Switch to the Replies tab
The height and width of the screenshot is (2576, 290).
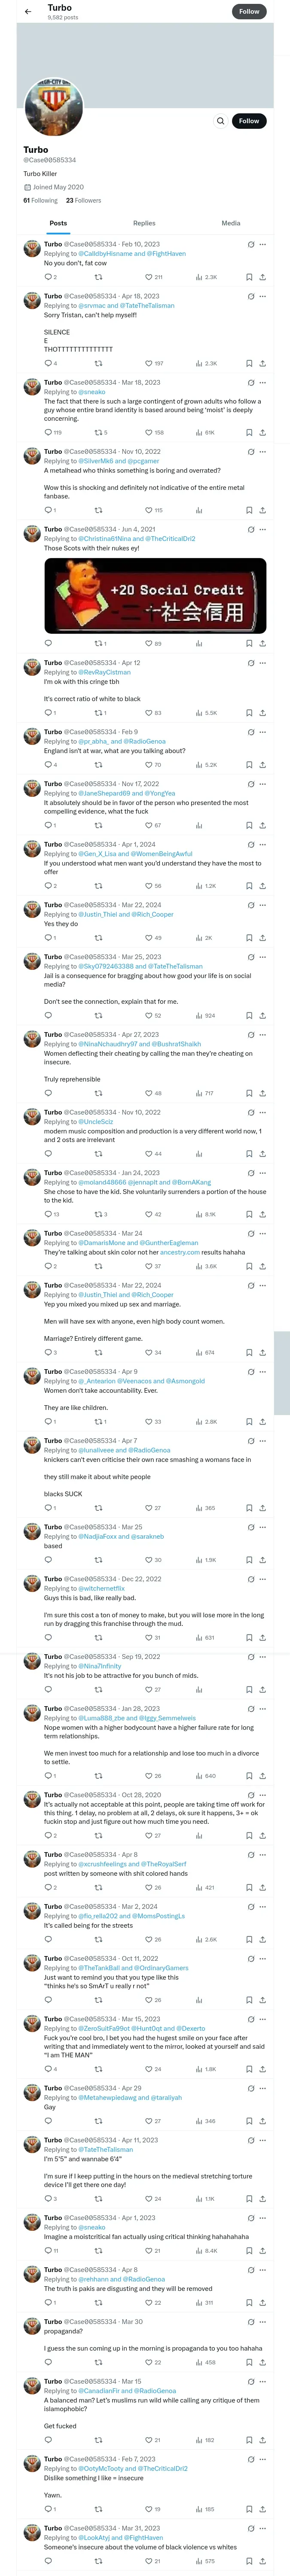[x=144, y=223]
